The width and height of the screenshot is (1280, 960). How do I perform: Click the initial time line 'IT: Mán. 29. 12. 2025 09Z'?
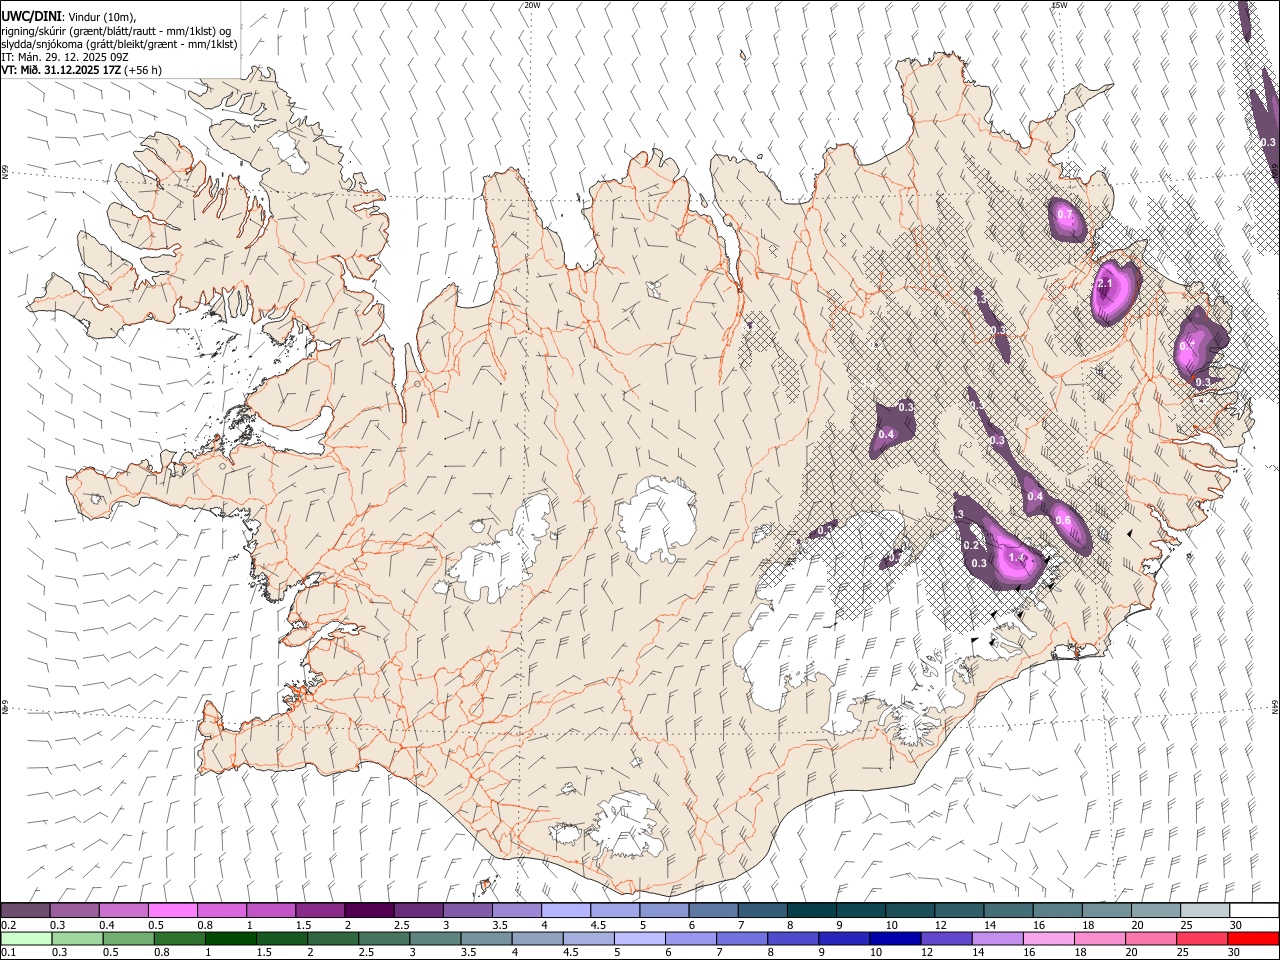pyautogui.click(x=64, y=57)
